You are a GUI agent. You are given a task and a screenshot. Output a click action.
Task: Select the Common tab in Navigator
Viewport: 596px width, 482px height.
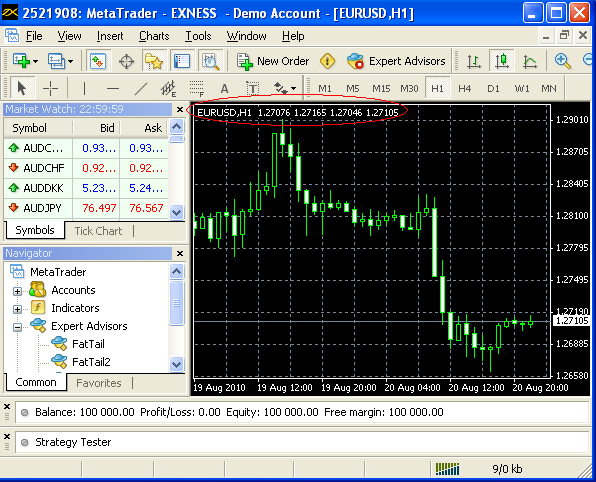(36, 382)
